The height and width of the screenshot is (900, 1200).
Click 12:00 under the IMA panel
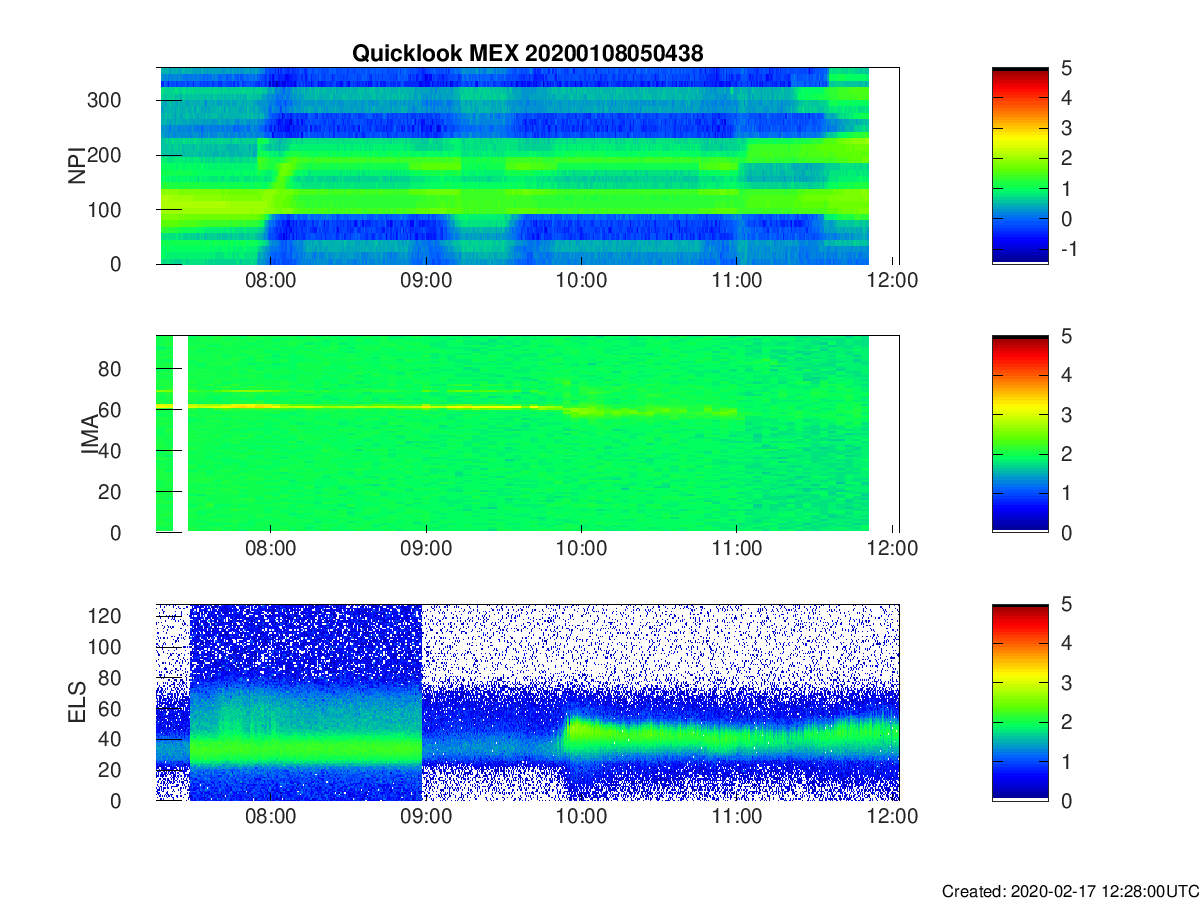[892, 549]
